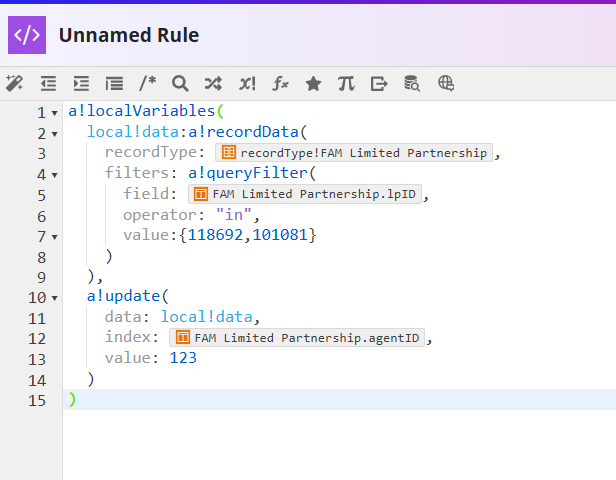Click the database search icon
616x480 pixels.
412,83
